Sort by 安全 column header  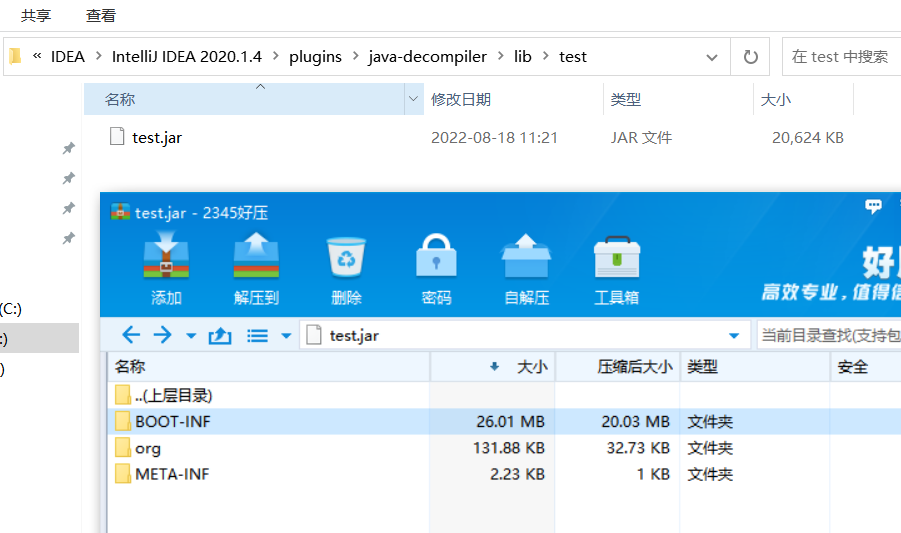pyautogui.click(x=865, y=366)
